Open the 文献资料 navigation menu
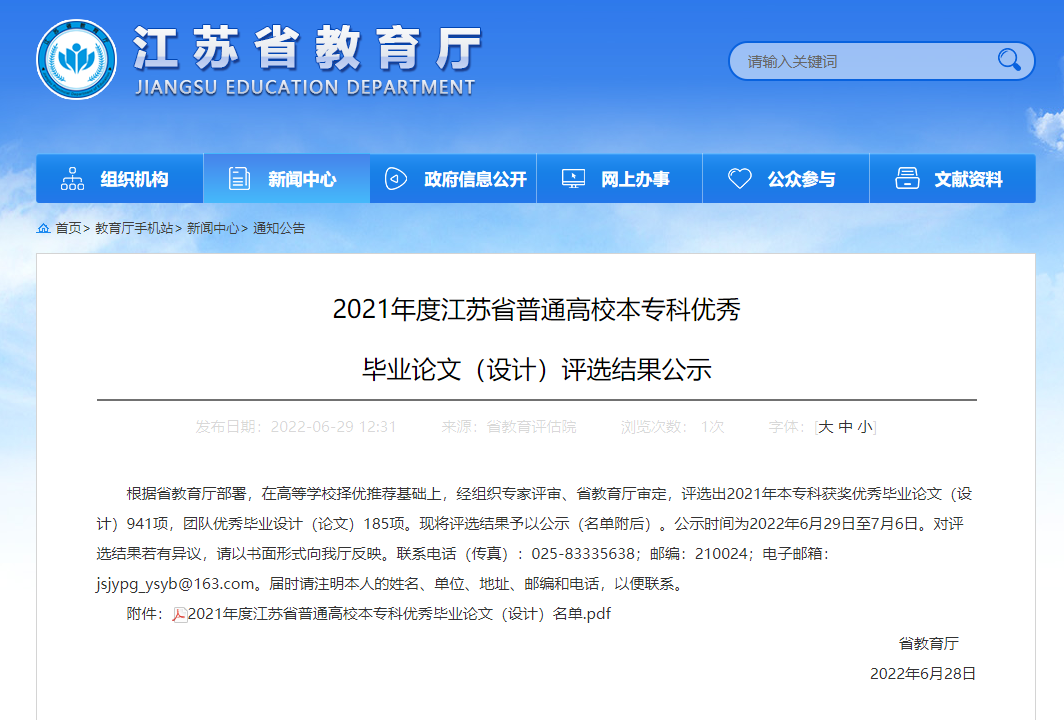Screen dimensions: 1064x720 [968, 180]
